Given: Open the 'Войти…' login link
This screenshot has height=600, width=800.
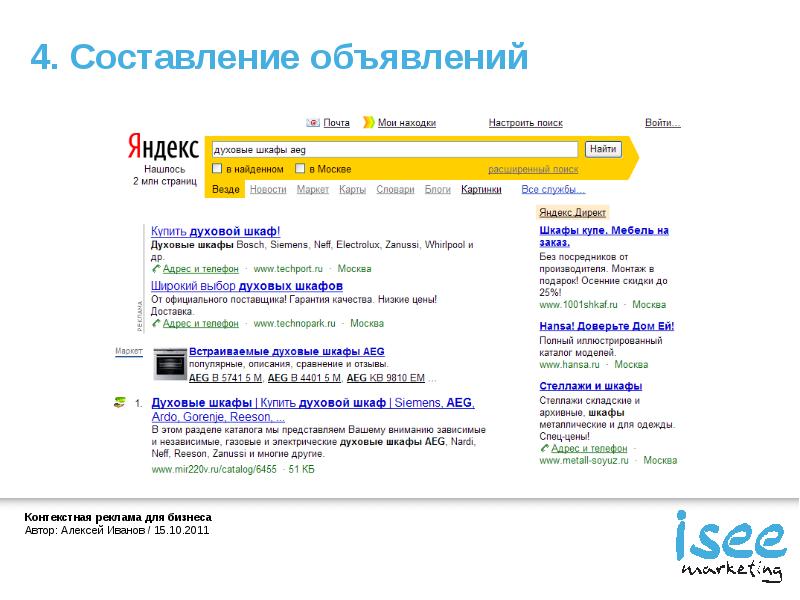Looking at the screenshot, I should point(662,123).
